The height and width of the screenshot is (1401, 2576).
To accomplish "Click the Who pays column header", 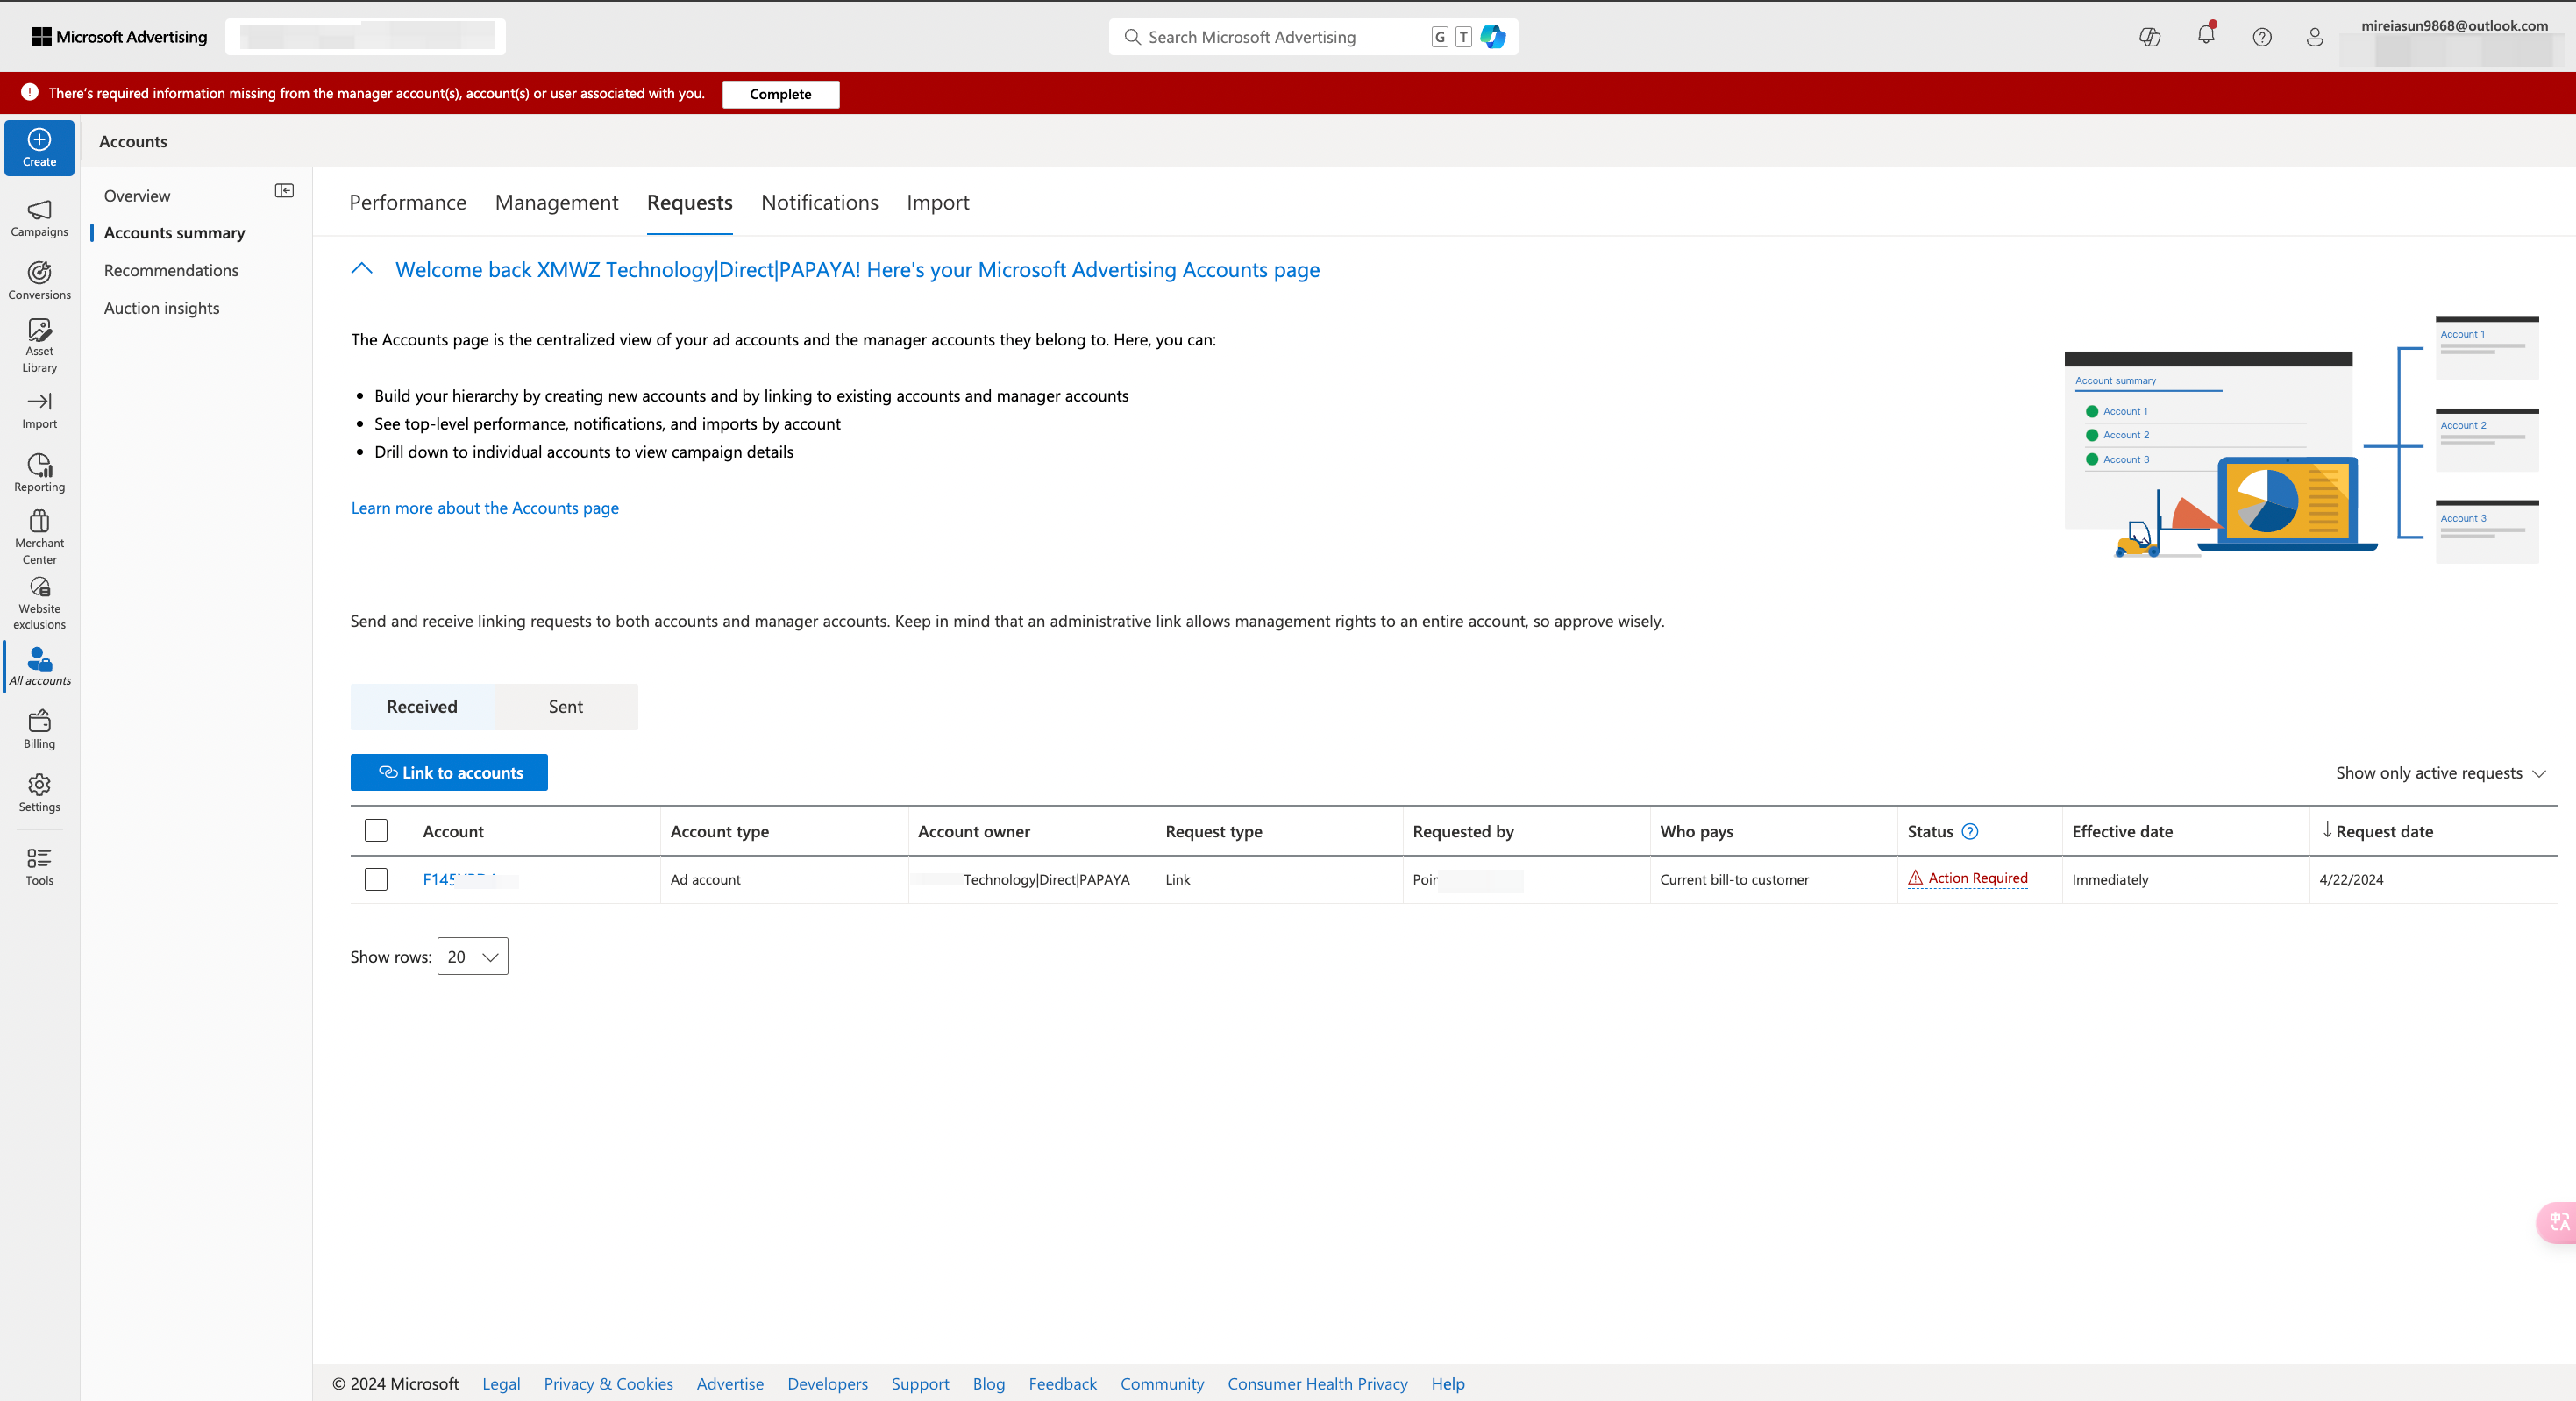I will (1697, 832).
